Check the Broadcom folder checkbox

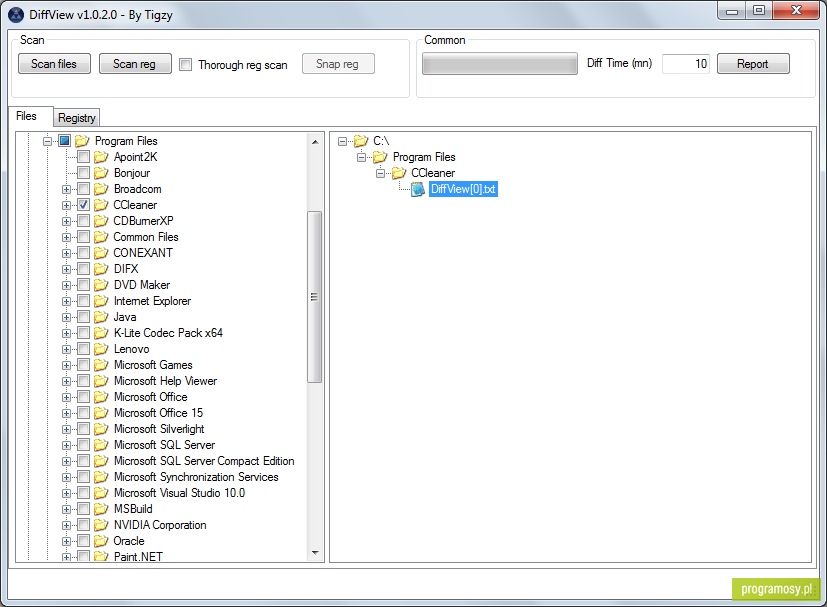(83, 189)
